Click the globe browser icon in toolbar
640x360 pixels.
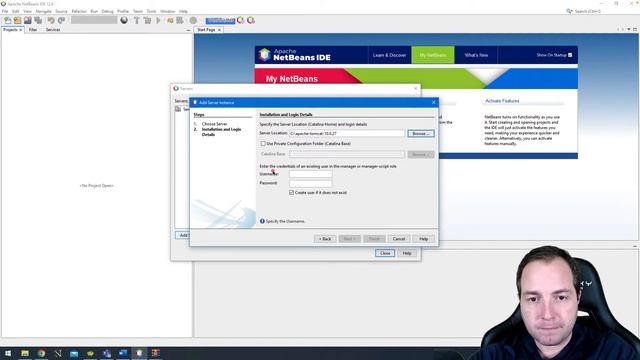124,20
